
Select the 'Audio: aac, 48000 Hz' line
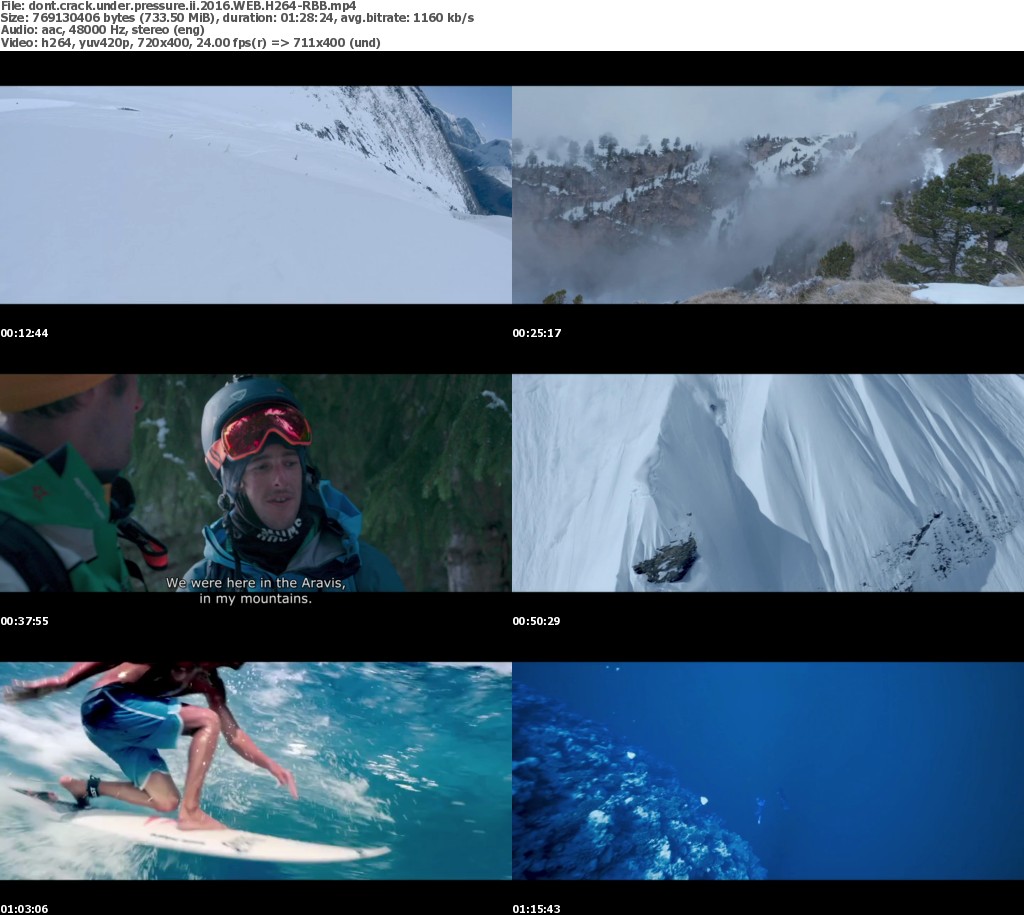click(103, 30)
